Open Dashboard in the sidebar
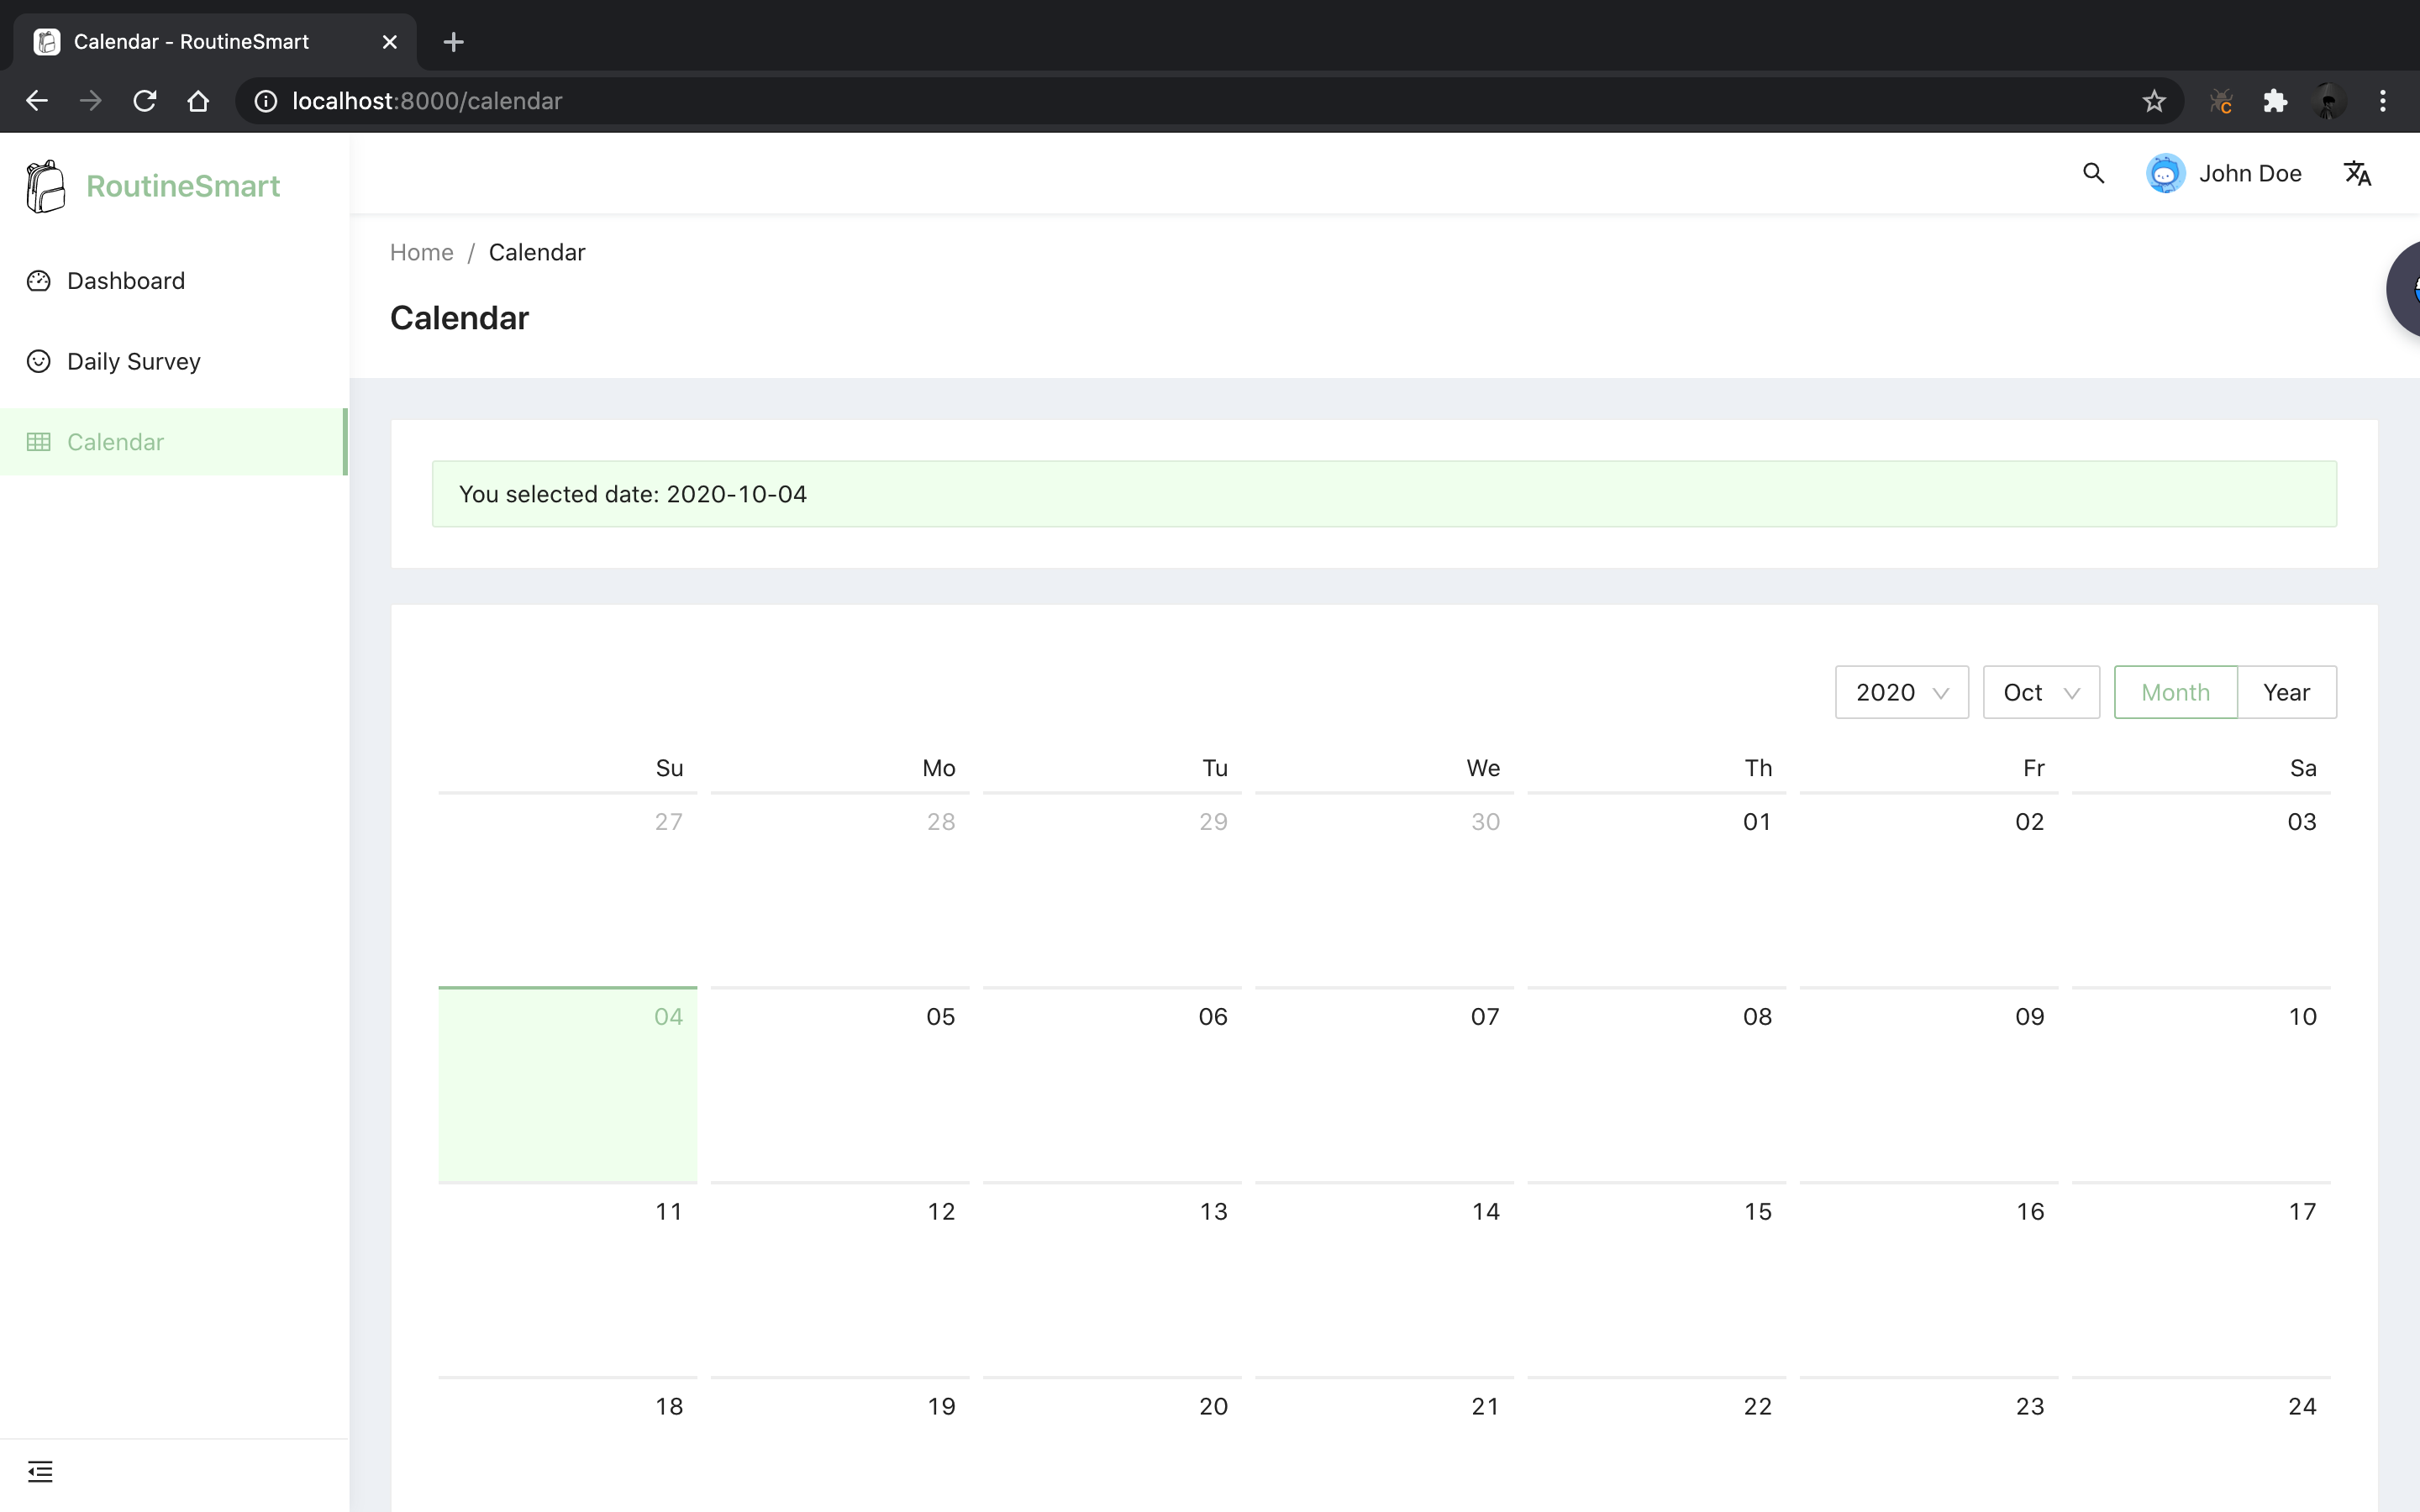2420x1512 pixels. click(x=126, y=281)
